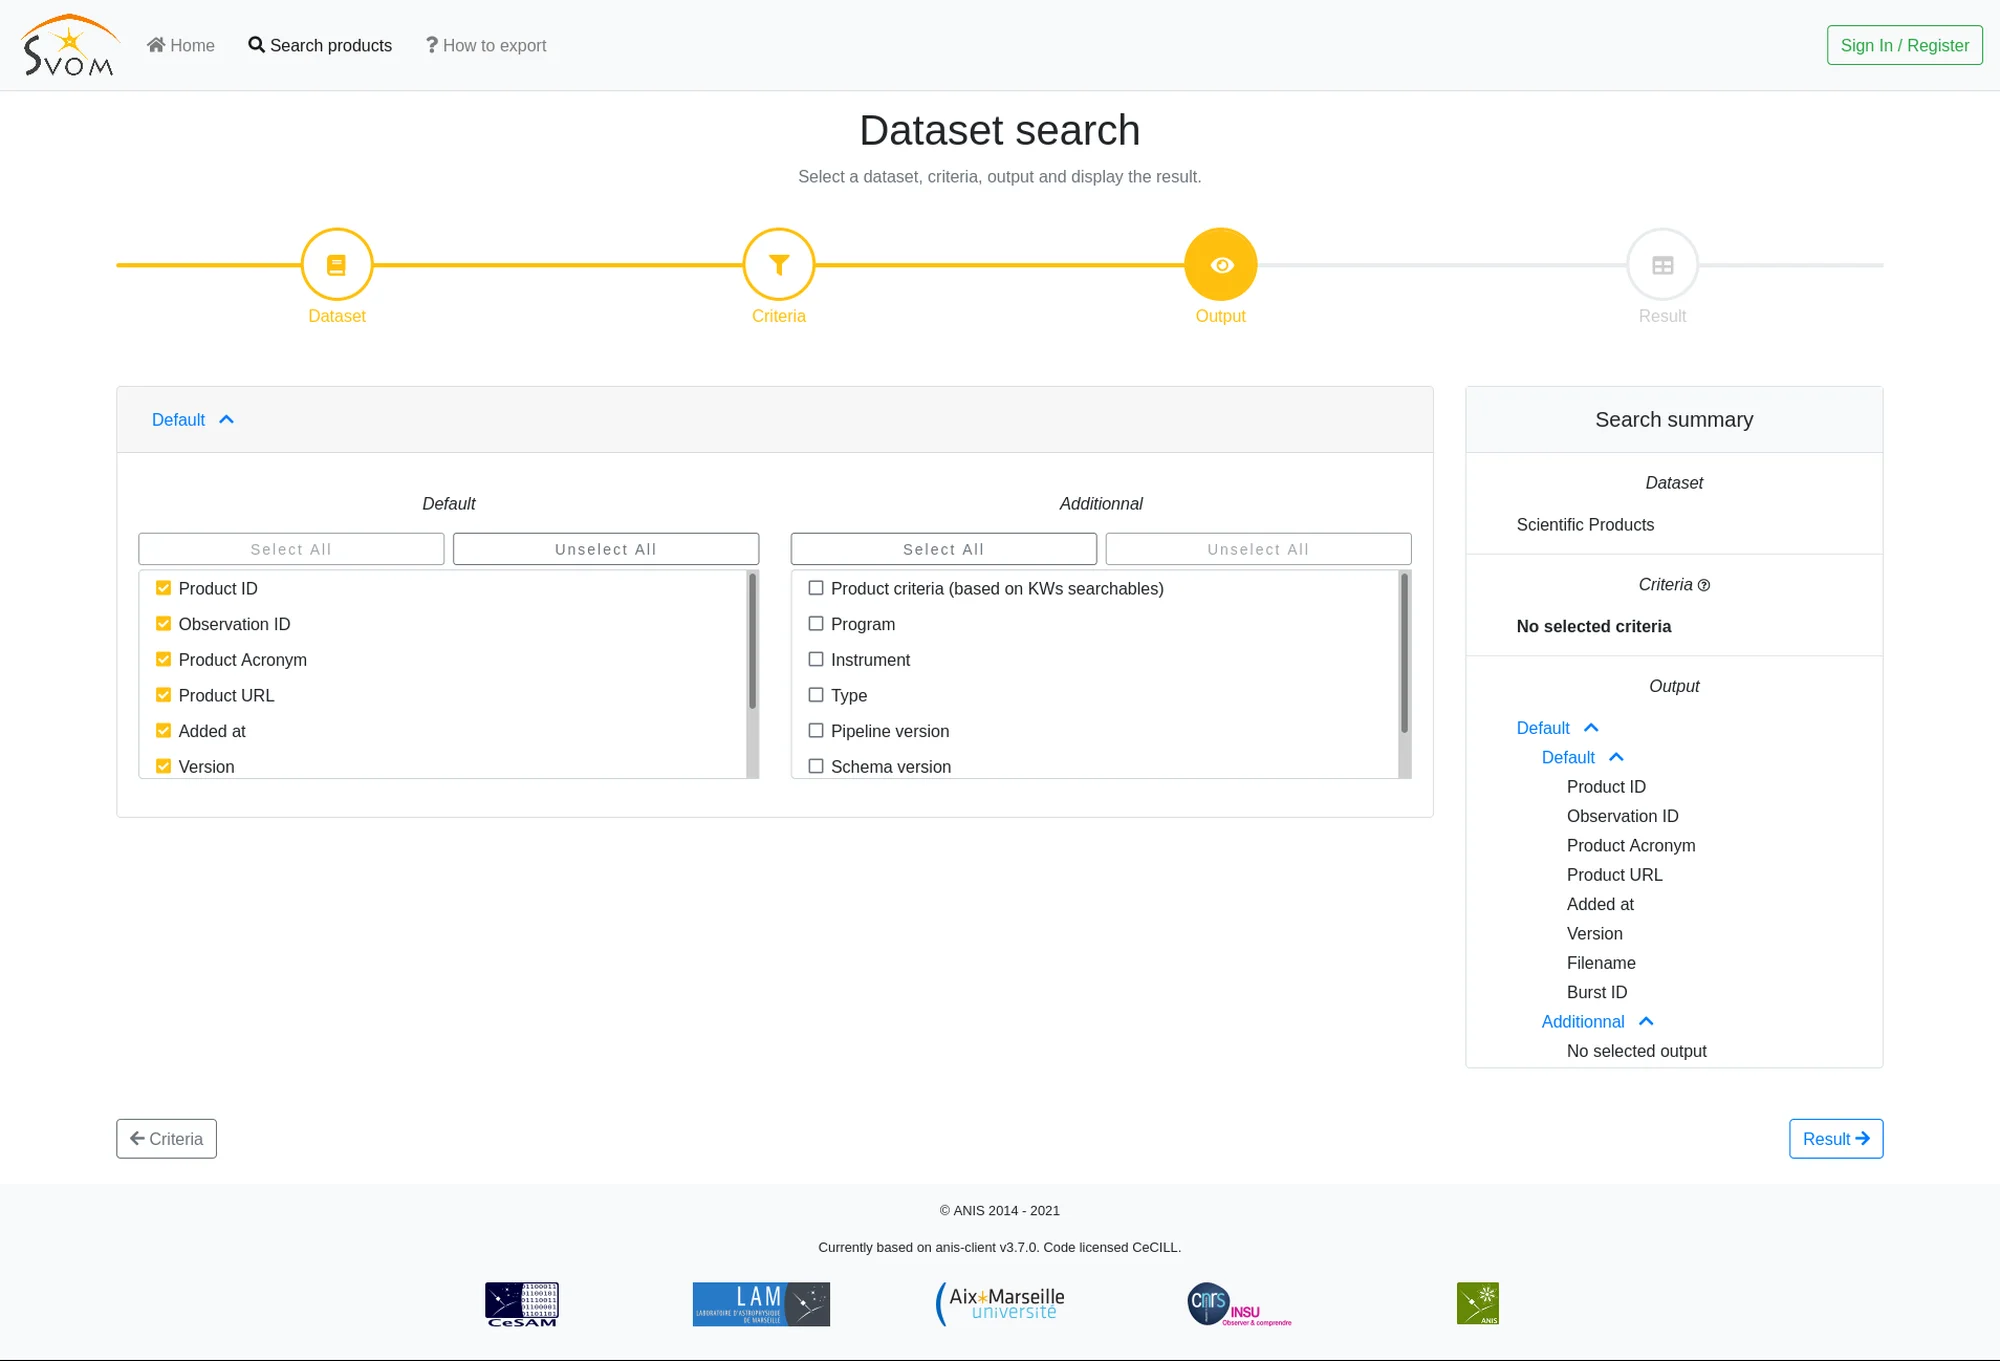Check the Type checkbox

point(816,695)
